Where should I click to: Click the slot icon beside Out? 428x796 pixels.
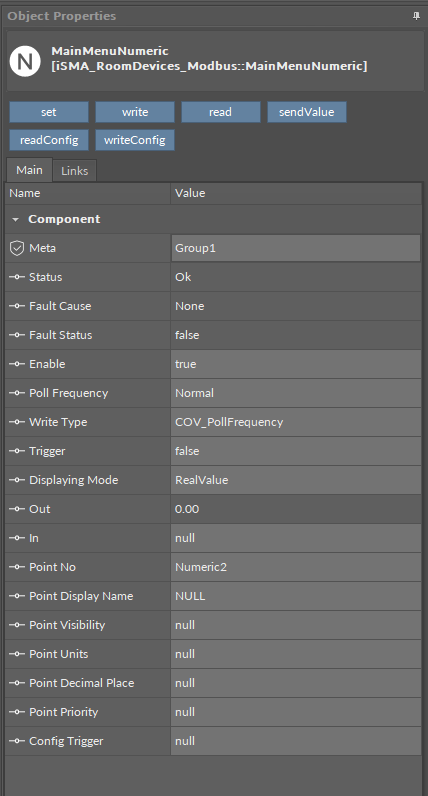tap(17, 509)
